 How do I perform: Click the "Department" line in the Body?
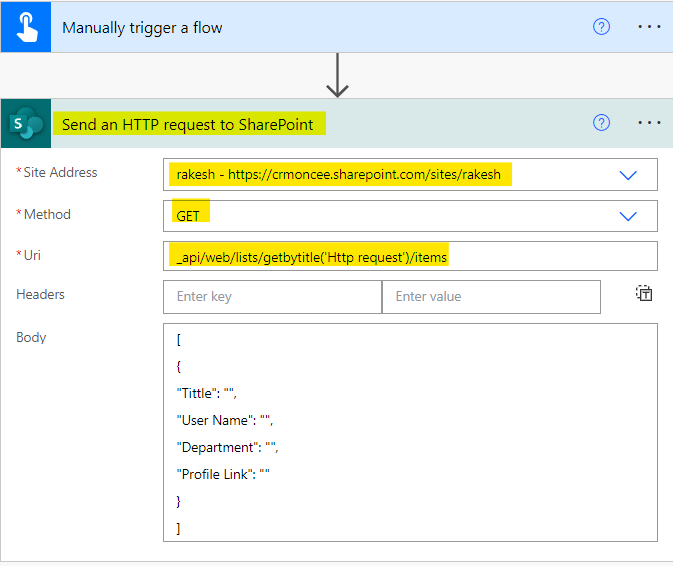pyautogui.click(x=227, y=447)
